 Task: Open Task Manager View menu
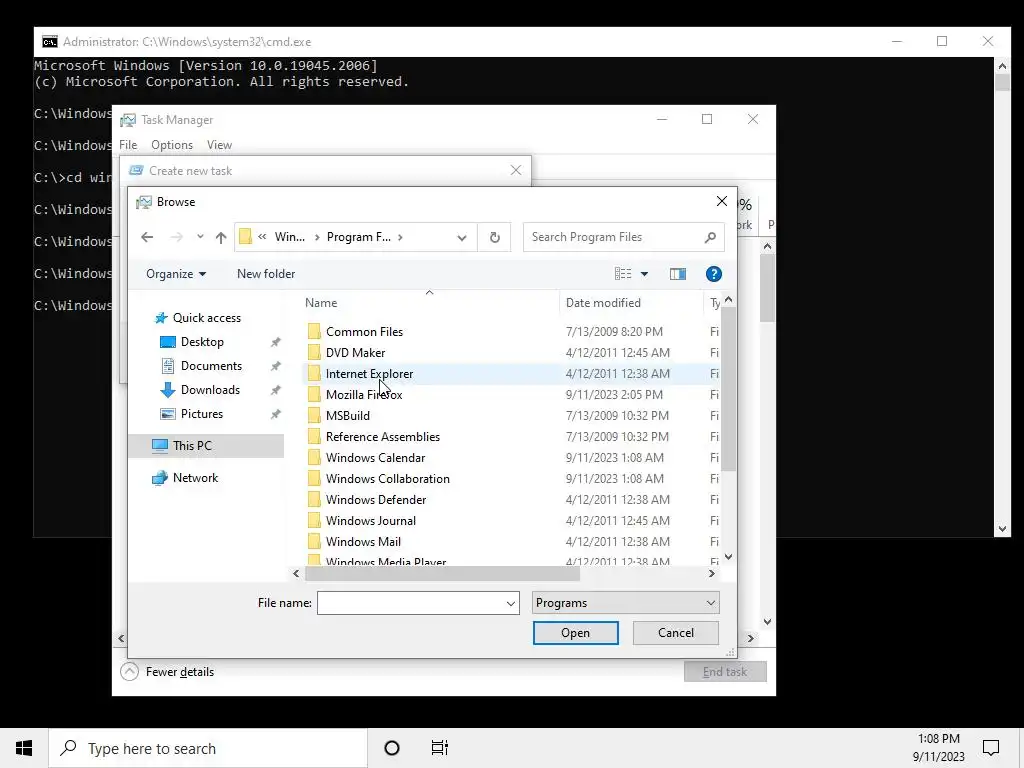(219, 145)
